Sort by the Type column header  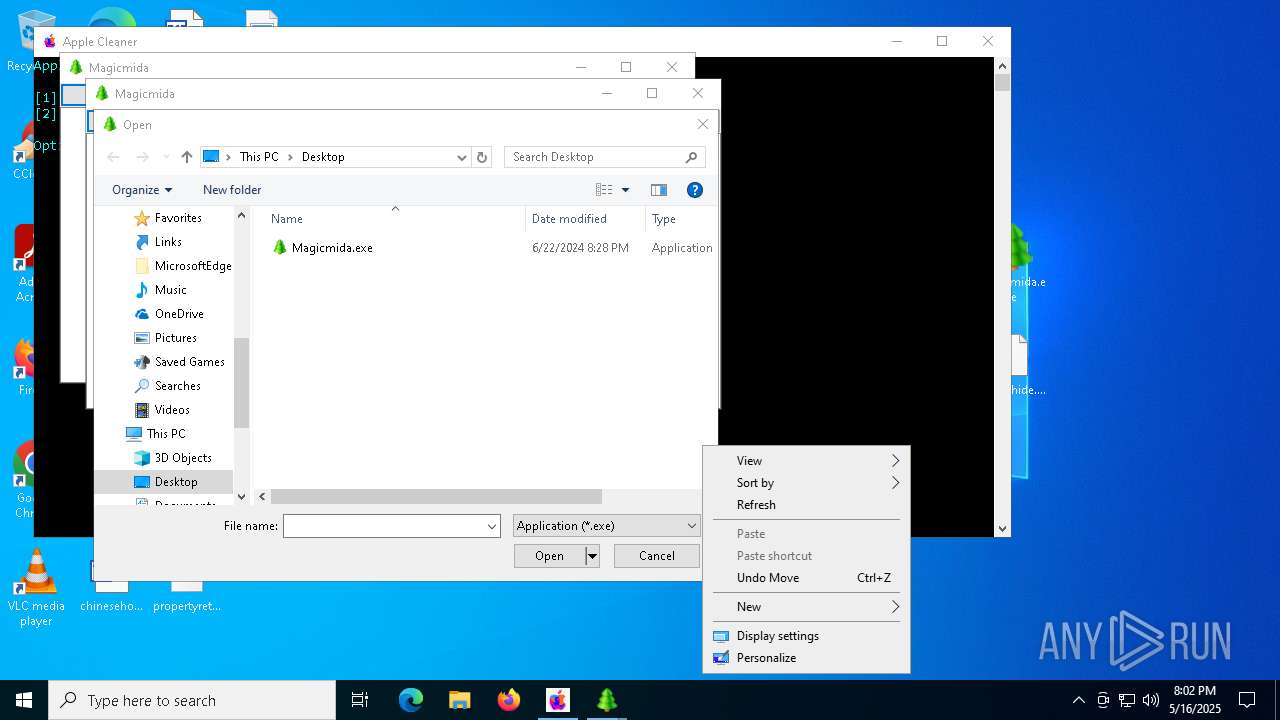tap(680, 219)
